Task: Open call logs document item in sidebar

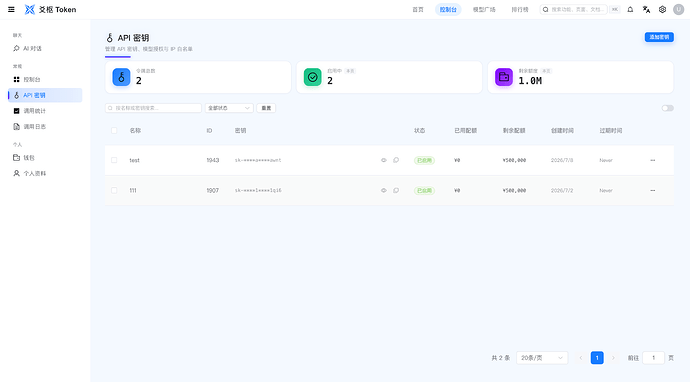Action: click(x=45, y=127)
